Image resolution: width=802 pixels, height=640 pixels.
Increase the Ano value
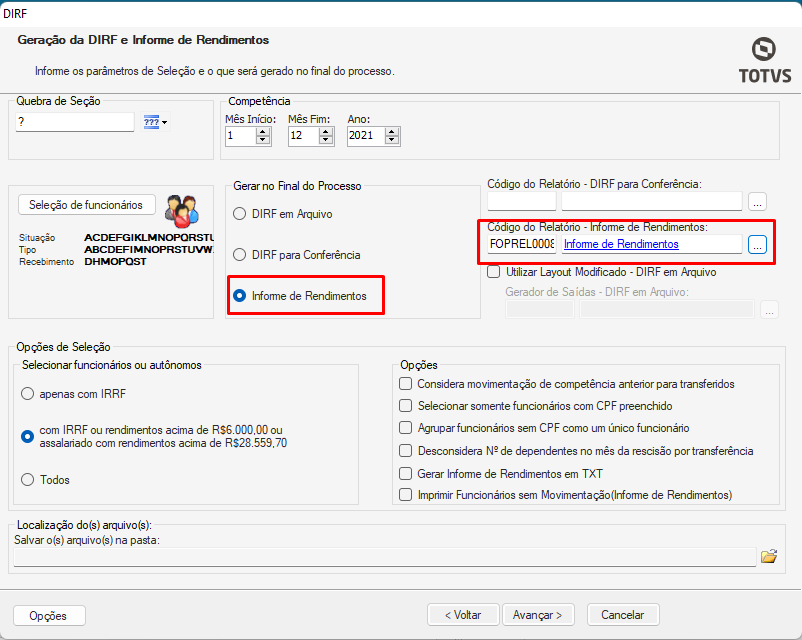(392, 131)
